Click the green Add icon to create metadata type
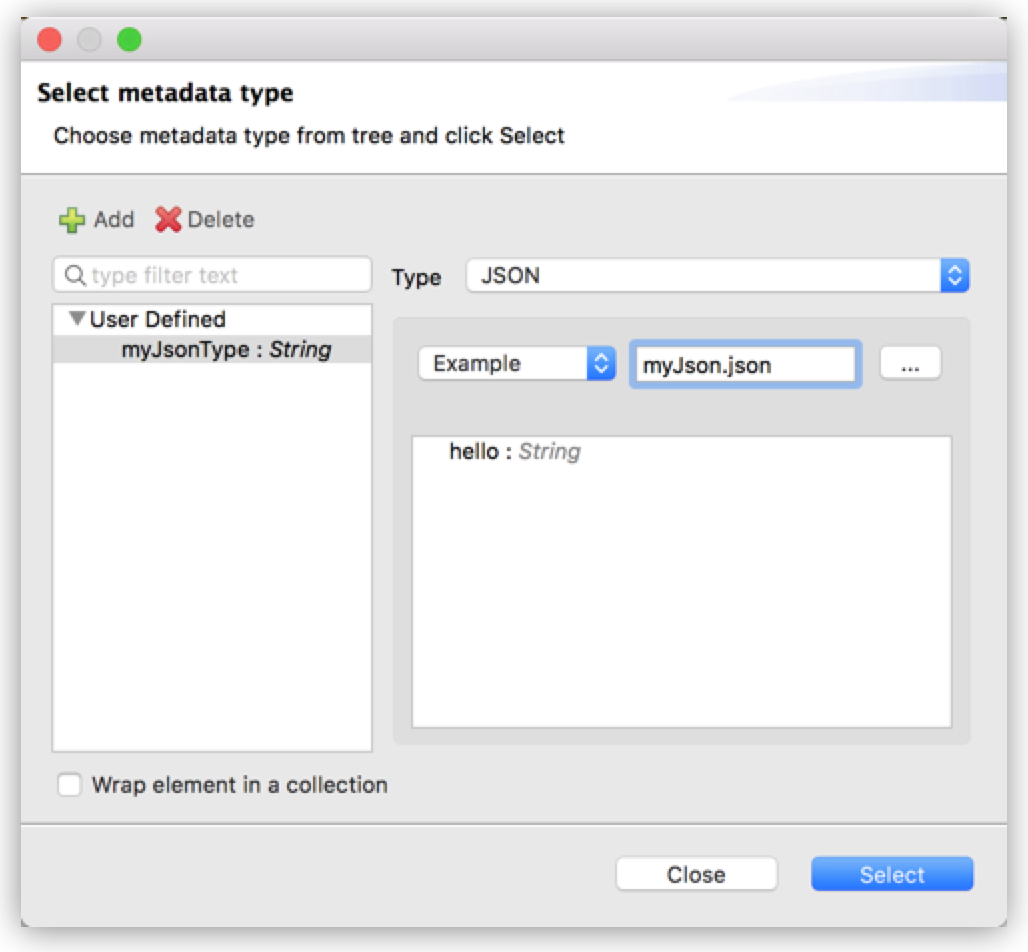This screenshot has height=952, width=1028. (70, 220)
